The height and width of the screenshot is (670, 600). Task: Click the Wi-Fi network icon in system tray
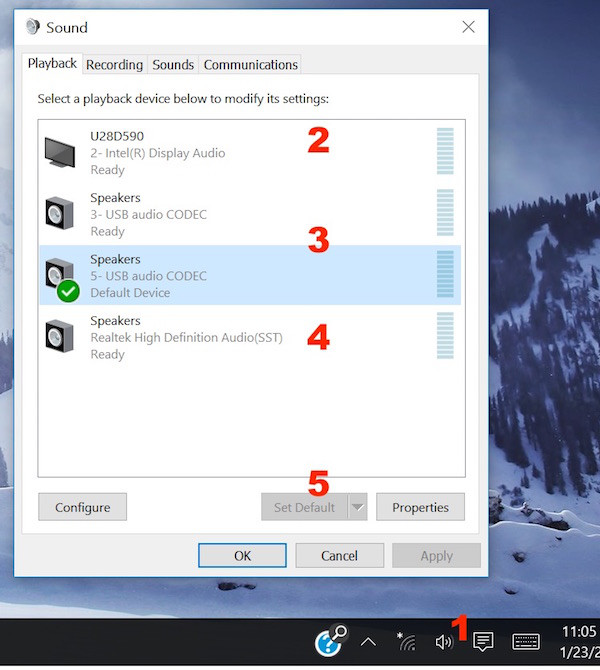point(406,642)
